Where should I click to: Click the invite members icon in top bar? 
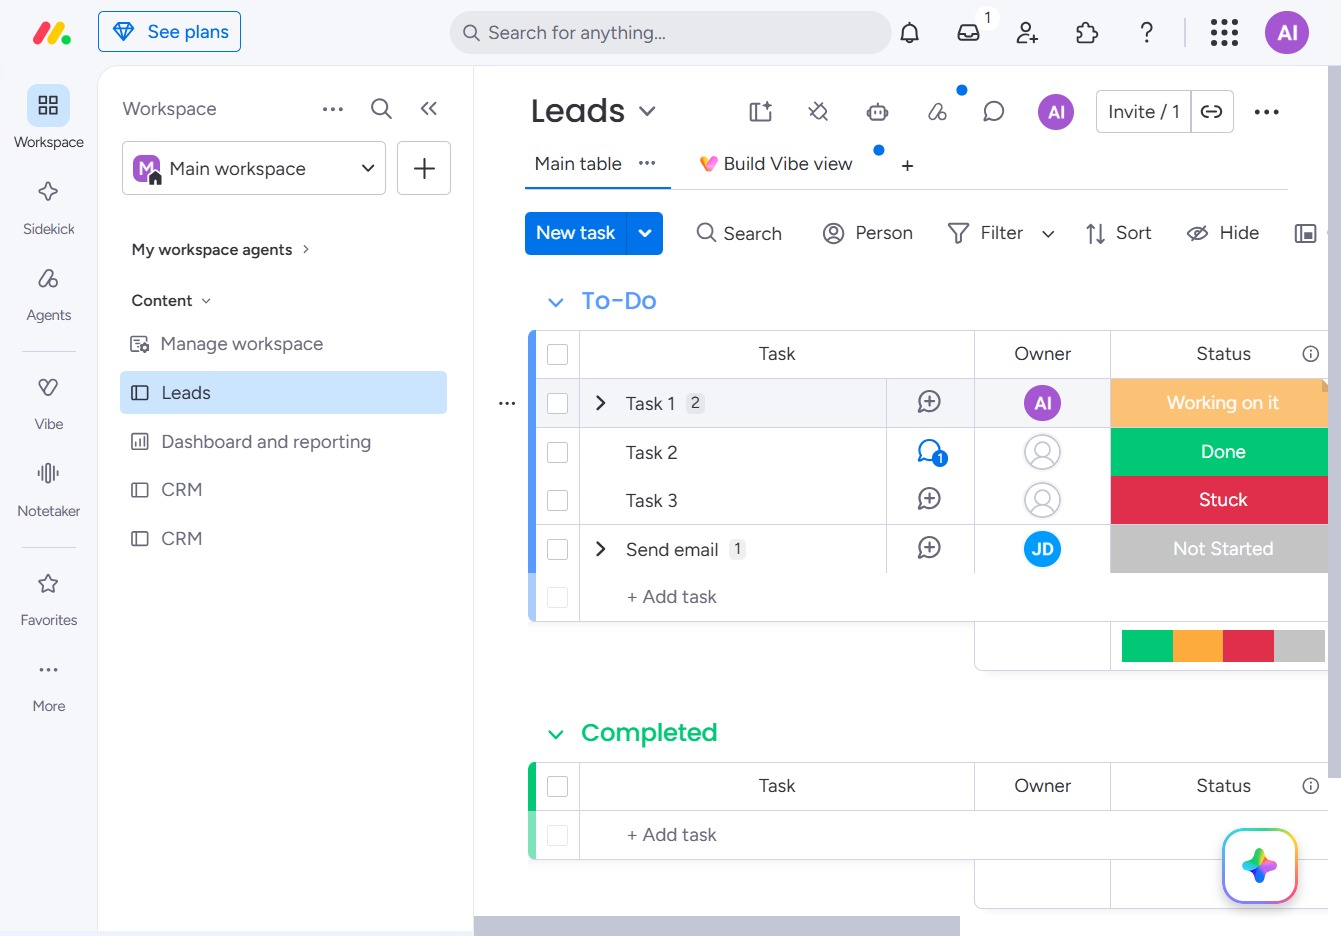[1027, 33]
